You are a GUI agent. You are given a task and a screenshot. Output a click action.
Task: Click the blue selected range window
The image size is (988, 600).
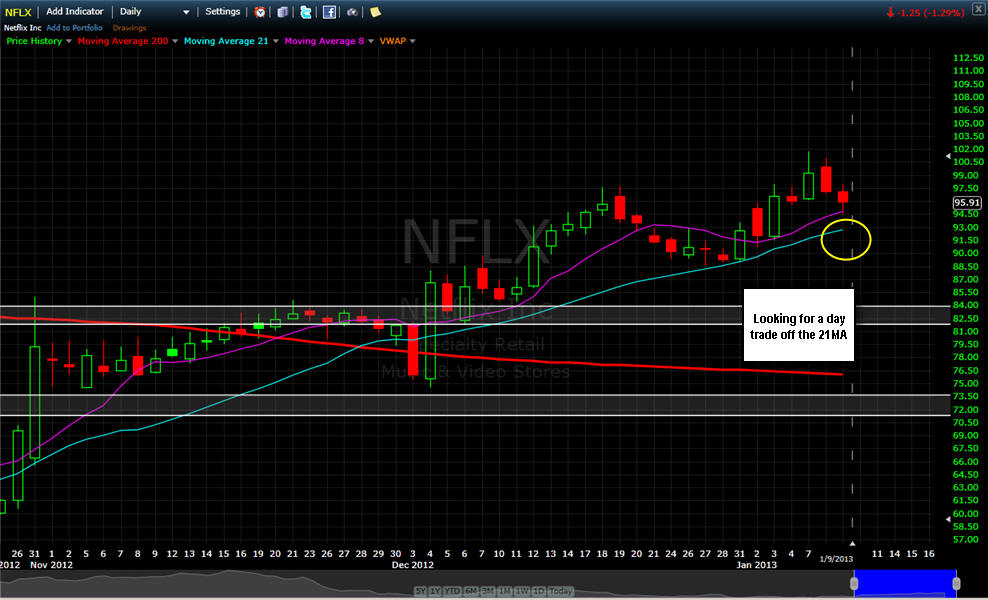(x=905, y=584)
